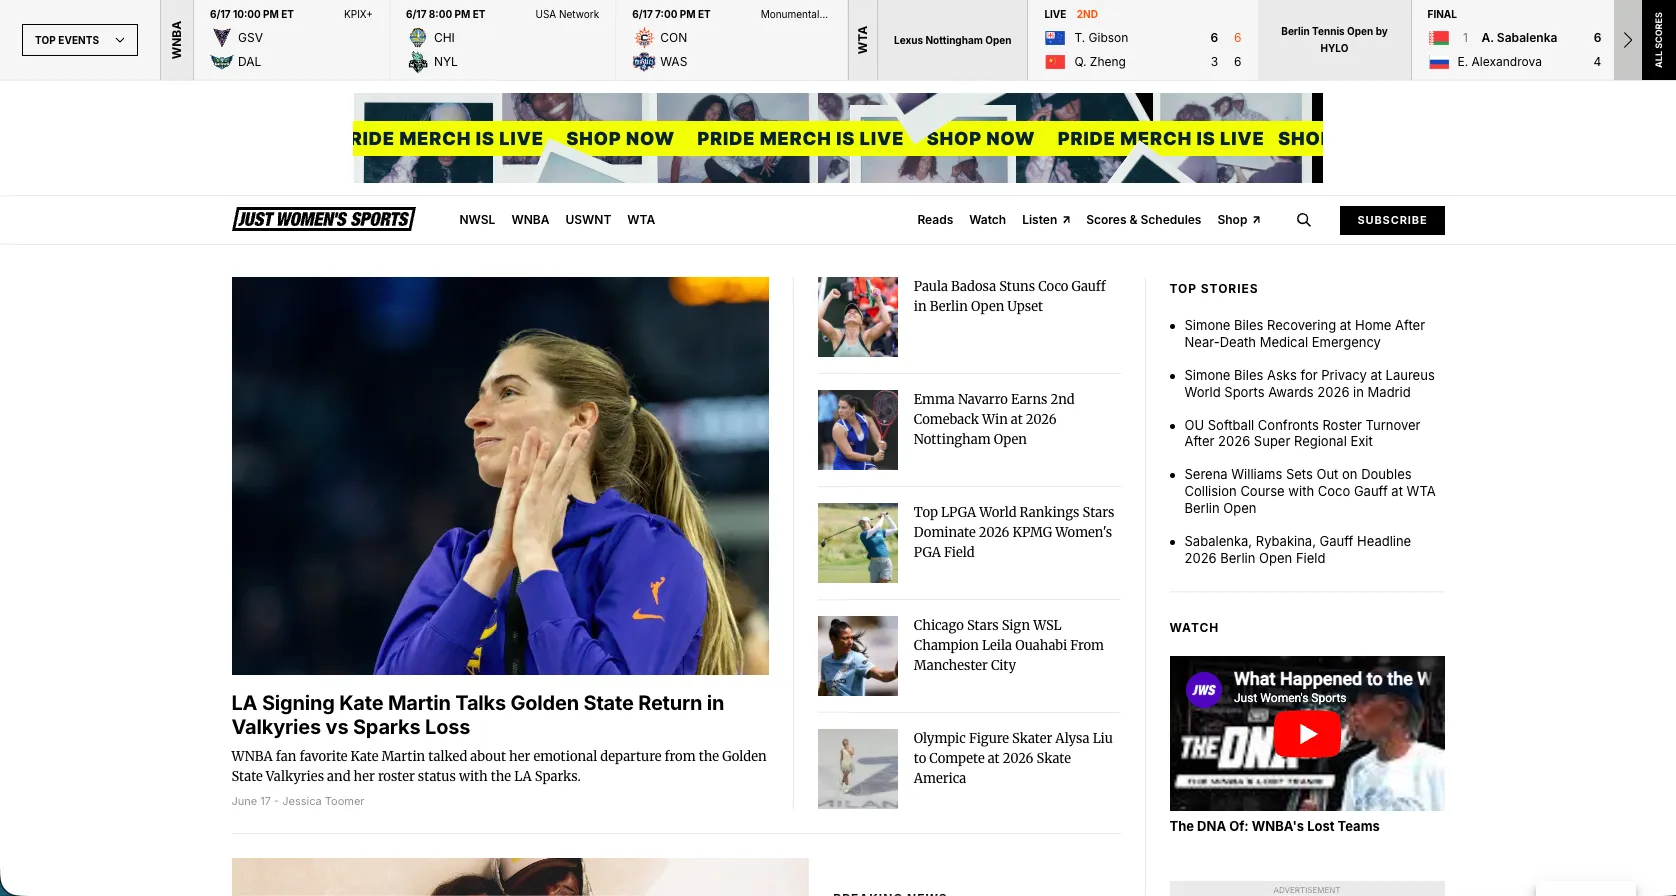
Task: Open the GSV vs DAL game card
Action: [291, 40]
